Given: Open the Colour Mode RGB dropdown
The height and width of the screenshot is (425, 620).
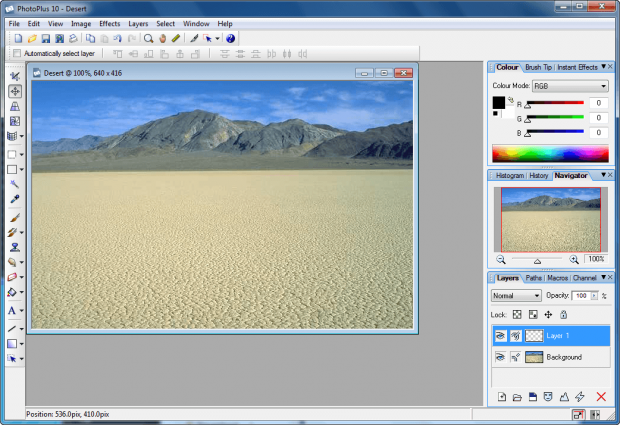Looking at the screenshot, I should coord(570,86).
